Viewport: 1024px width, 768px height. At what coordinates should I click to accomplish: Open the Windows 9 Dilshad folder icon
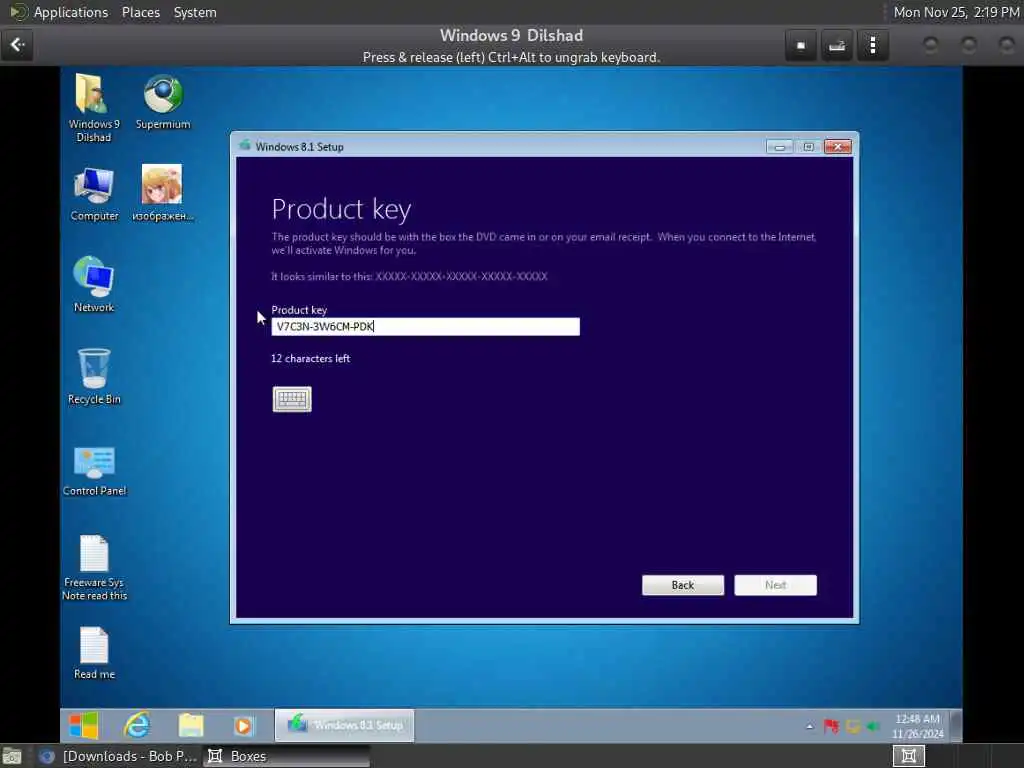pyautogui.click(x=93, y=108)
